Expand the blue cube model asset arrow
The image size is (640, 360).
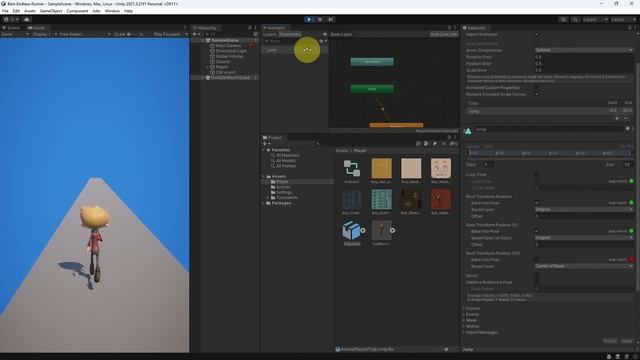point(363,231)
